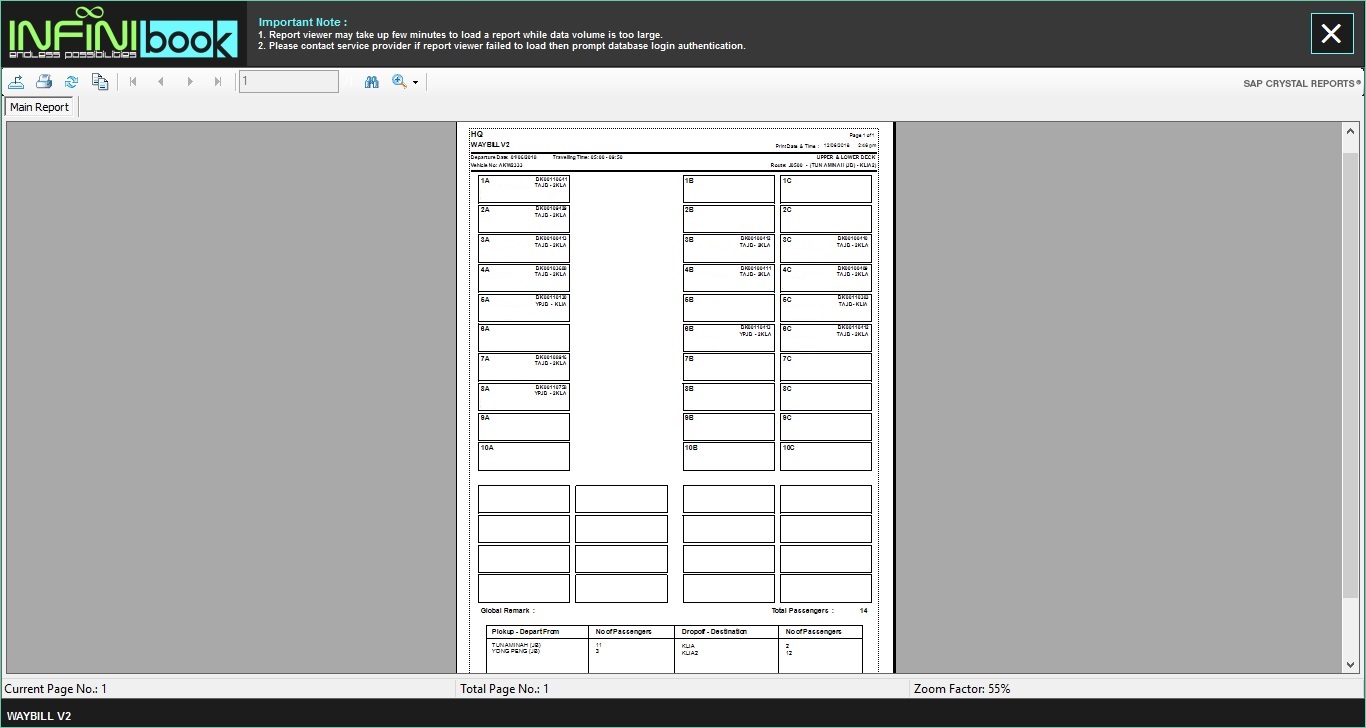Open Find Text with the binoculars icon
1366x728 pixels.
coord(372,82)
